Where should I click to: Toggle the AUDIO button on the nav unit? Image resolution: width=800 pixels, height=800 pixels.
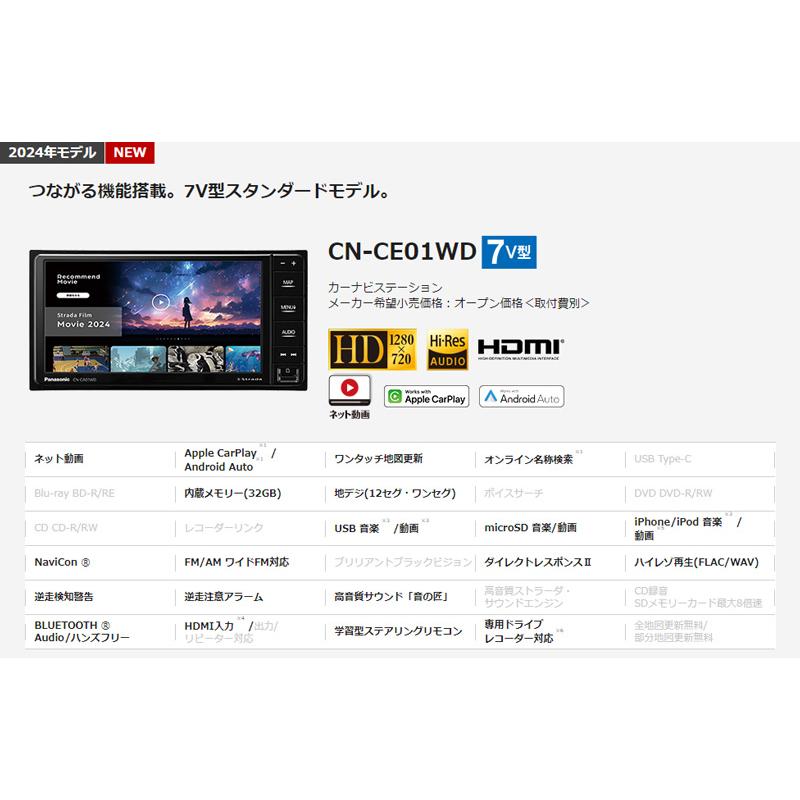pyautogui.click(x=289, y=331)
